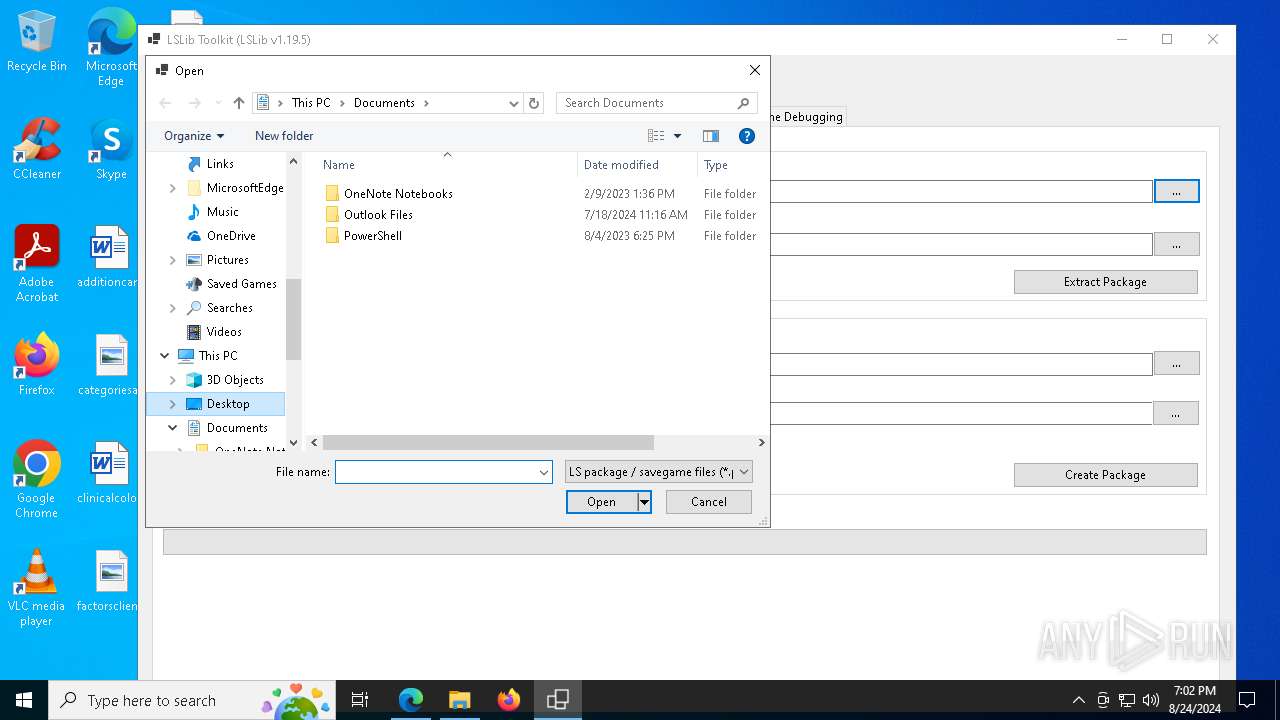The width and height of the screenshot is (1280, 720).
Task: Click the navigation pane vertical scrollbar
Action: click(293, 320)
